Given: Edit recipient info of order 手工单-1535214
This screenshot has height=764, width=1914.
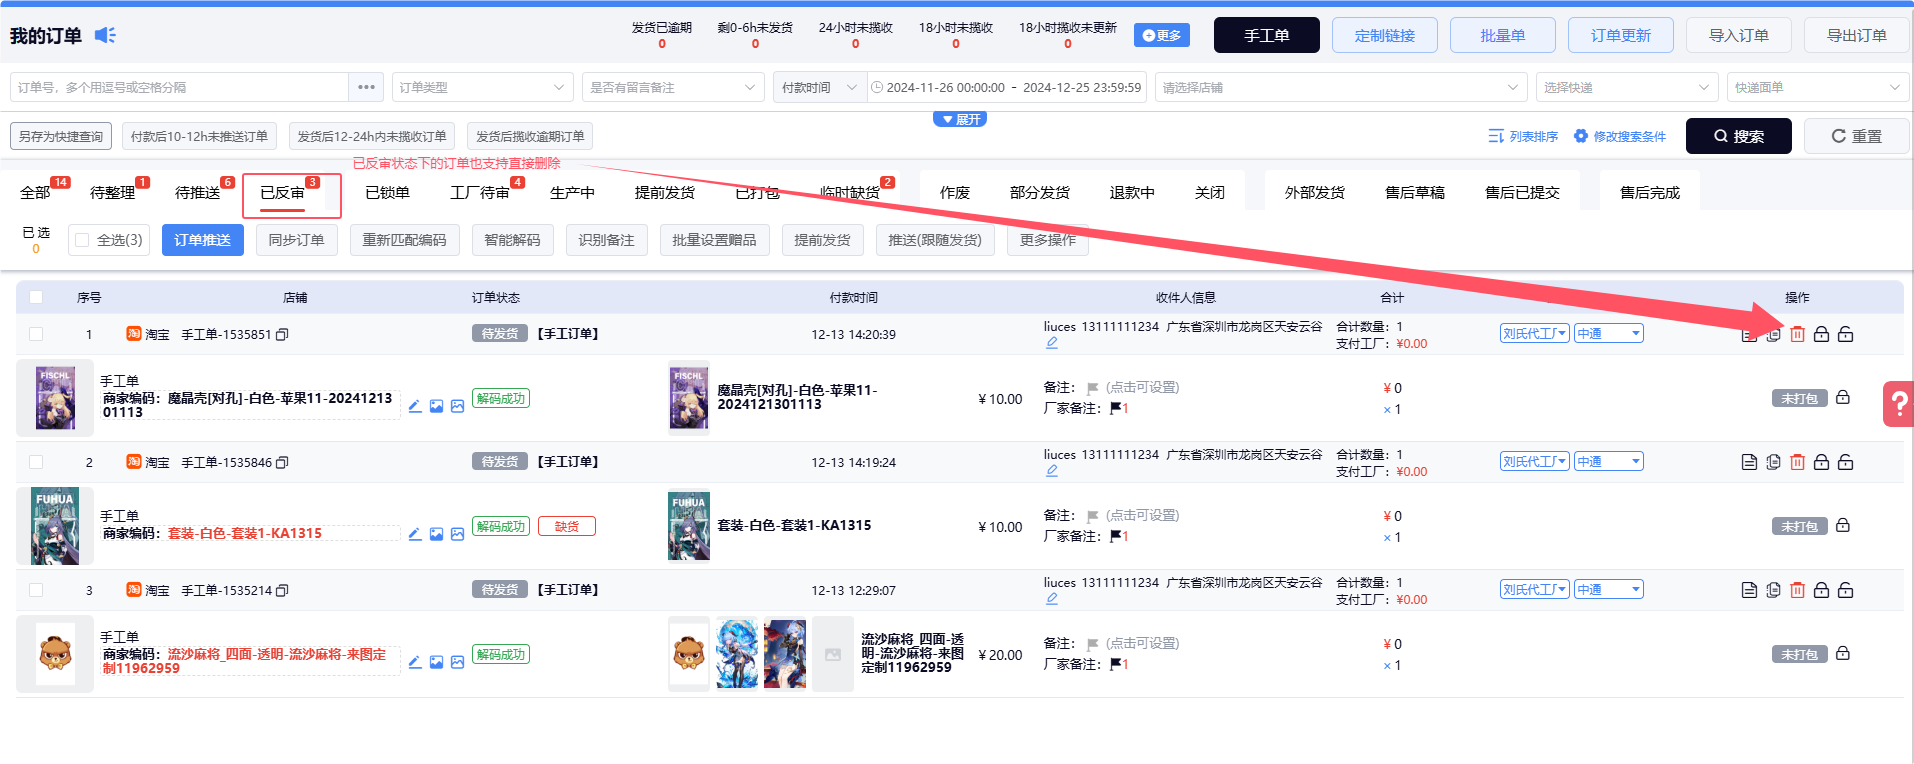Looking at the screenshot, I should pos(1052,599).
